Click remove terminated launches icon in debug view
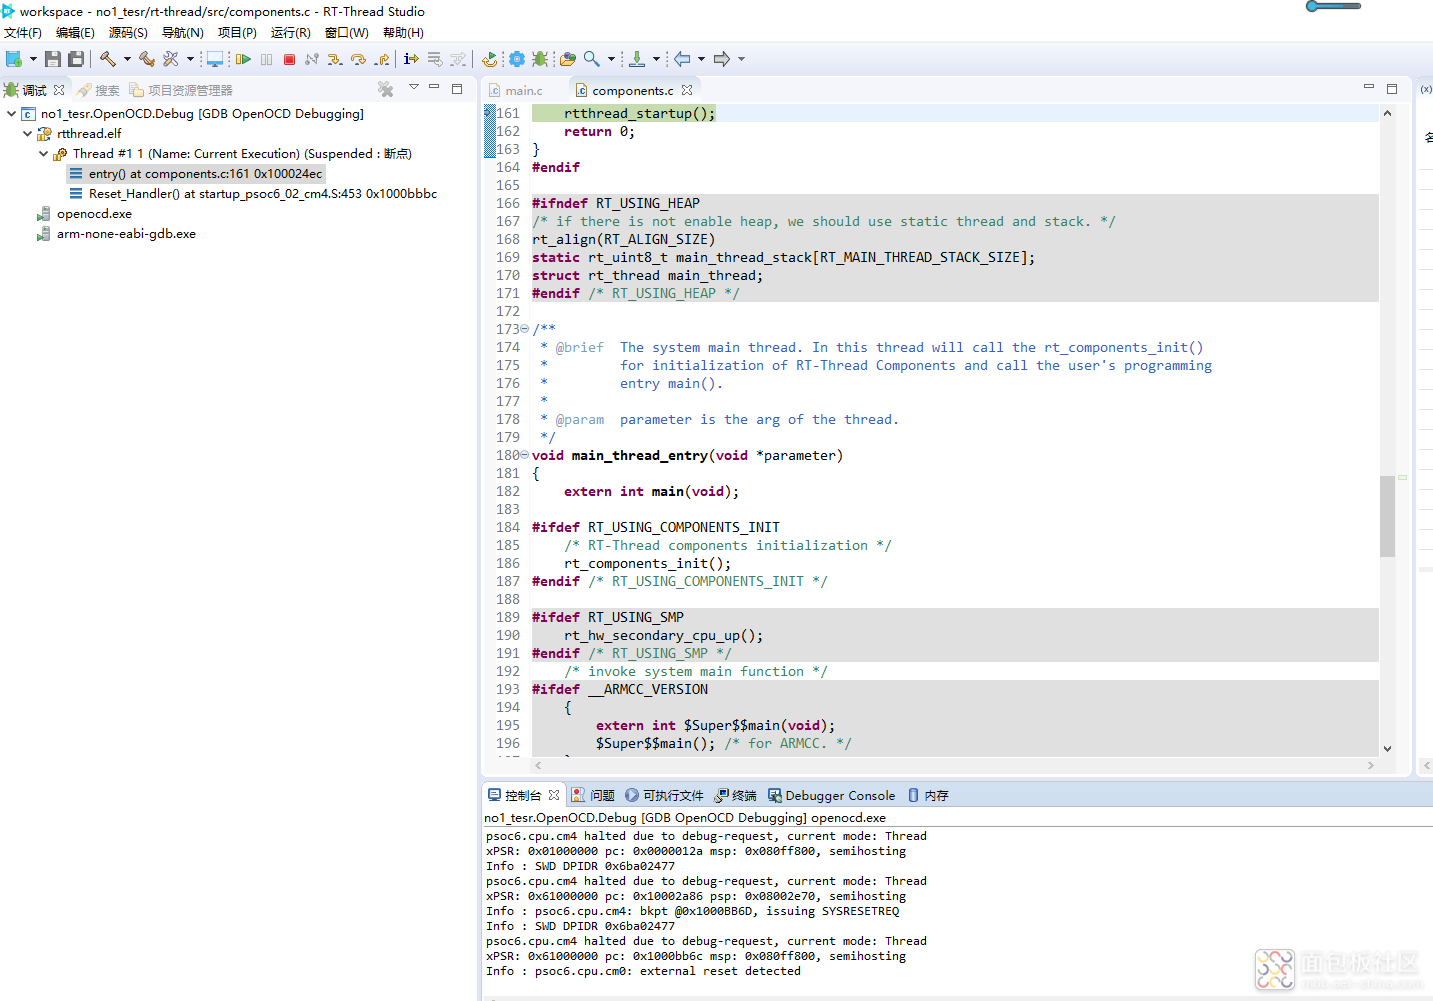Screen dimensions: 1433x1001 385,89
